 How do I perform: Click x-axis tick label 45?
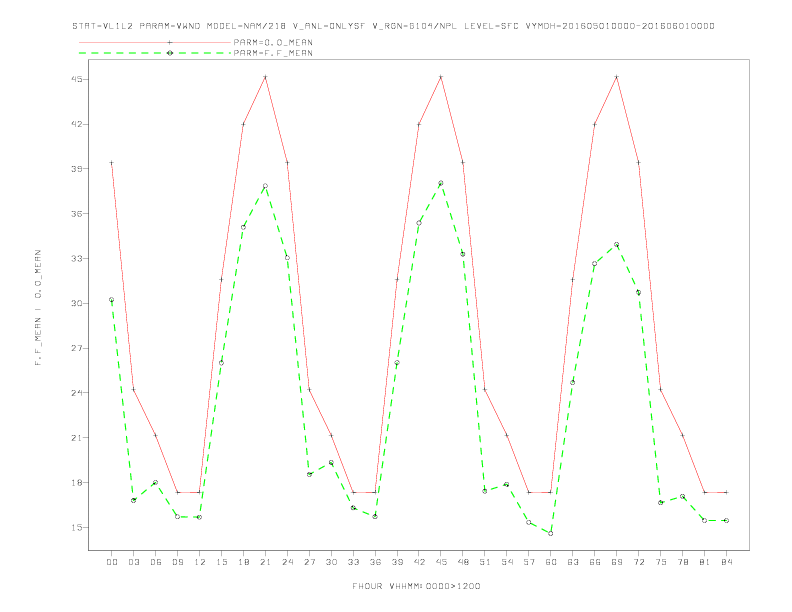[x=441, y=562]
